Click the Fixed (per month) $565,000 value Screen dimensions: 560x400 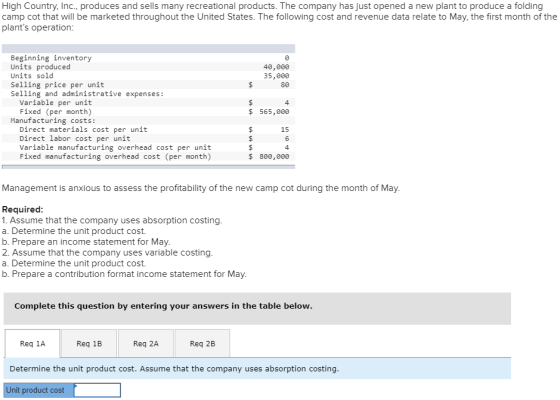pos(269,111)
